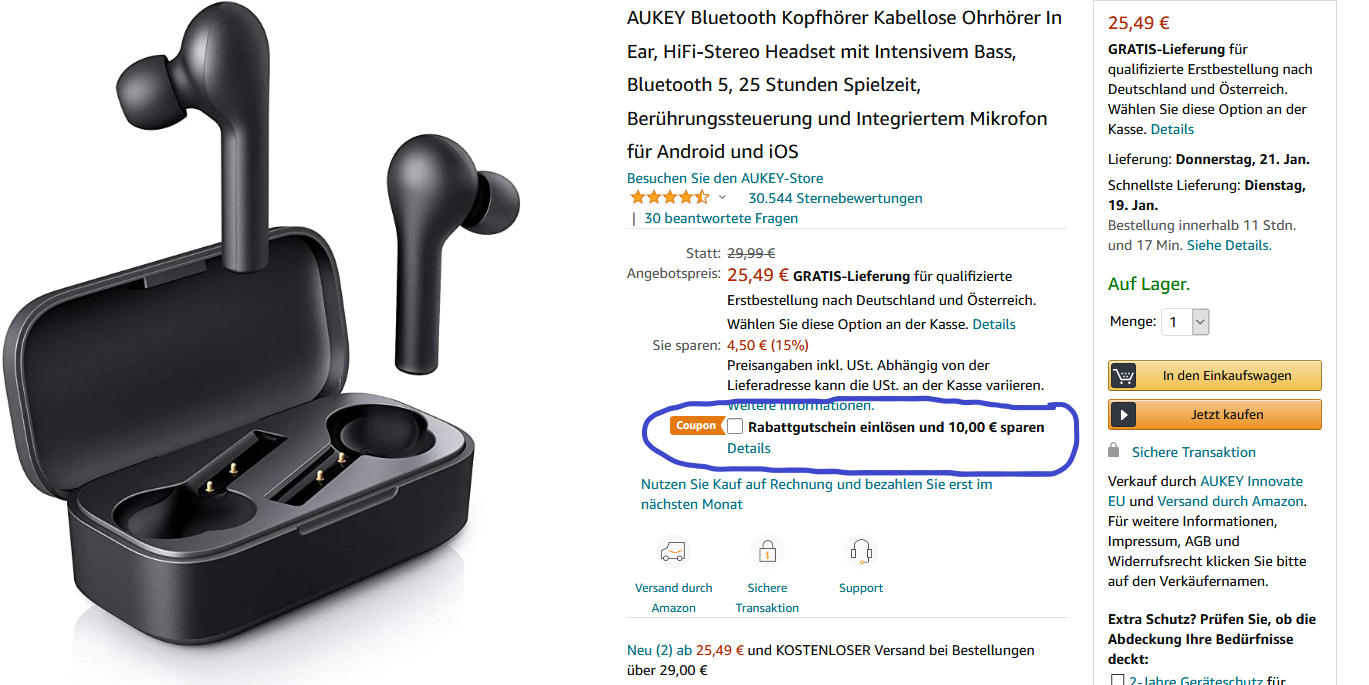The image size is (1369, 685).
Task: Open coupon Details link below Rabattgutschein
Action: pos(749,448)
